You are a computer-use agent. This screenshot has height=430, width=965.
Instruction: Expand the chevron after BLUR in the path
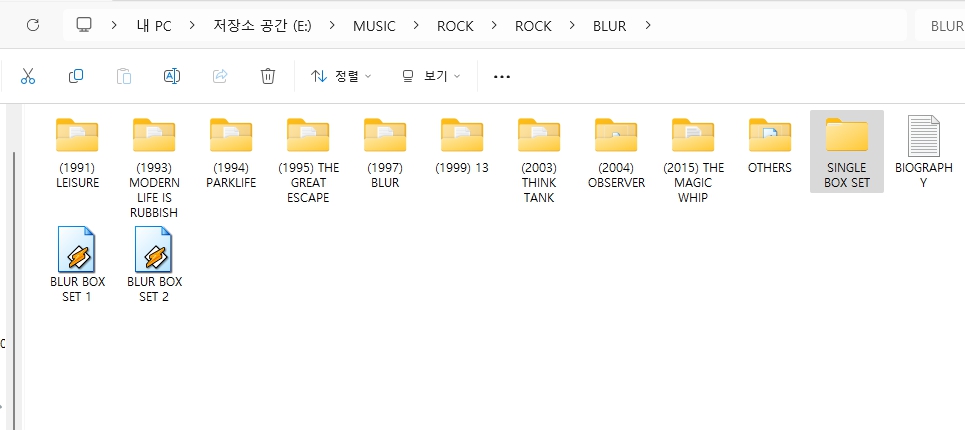pyautogui.click(x=649, y=26)
